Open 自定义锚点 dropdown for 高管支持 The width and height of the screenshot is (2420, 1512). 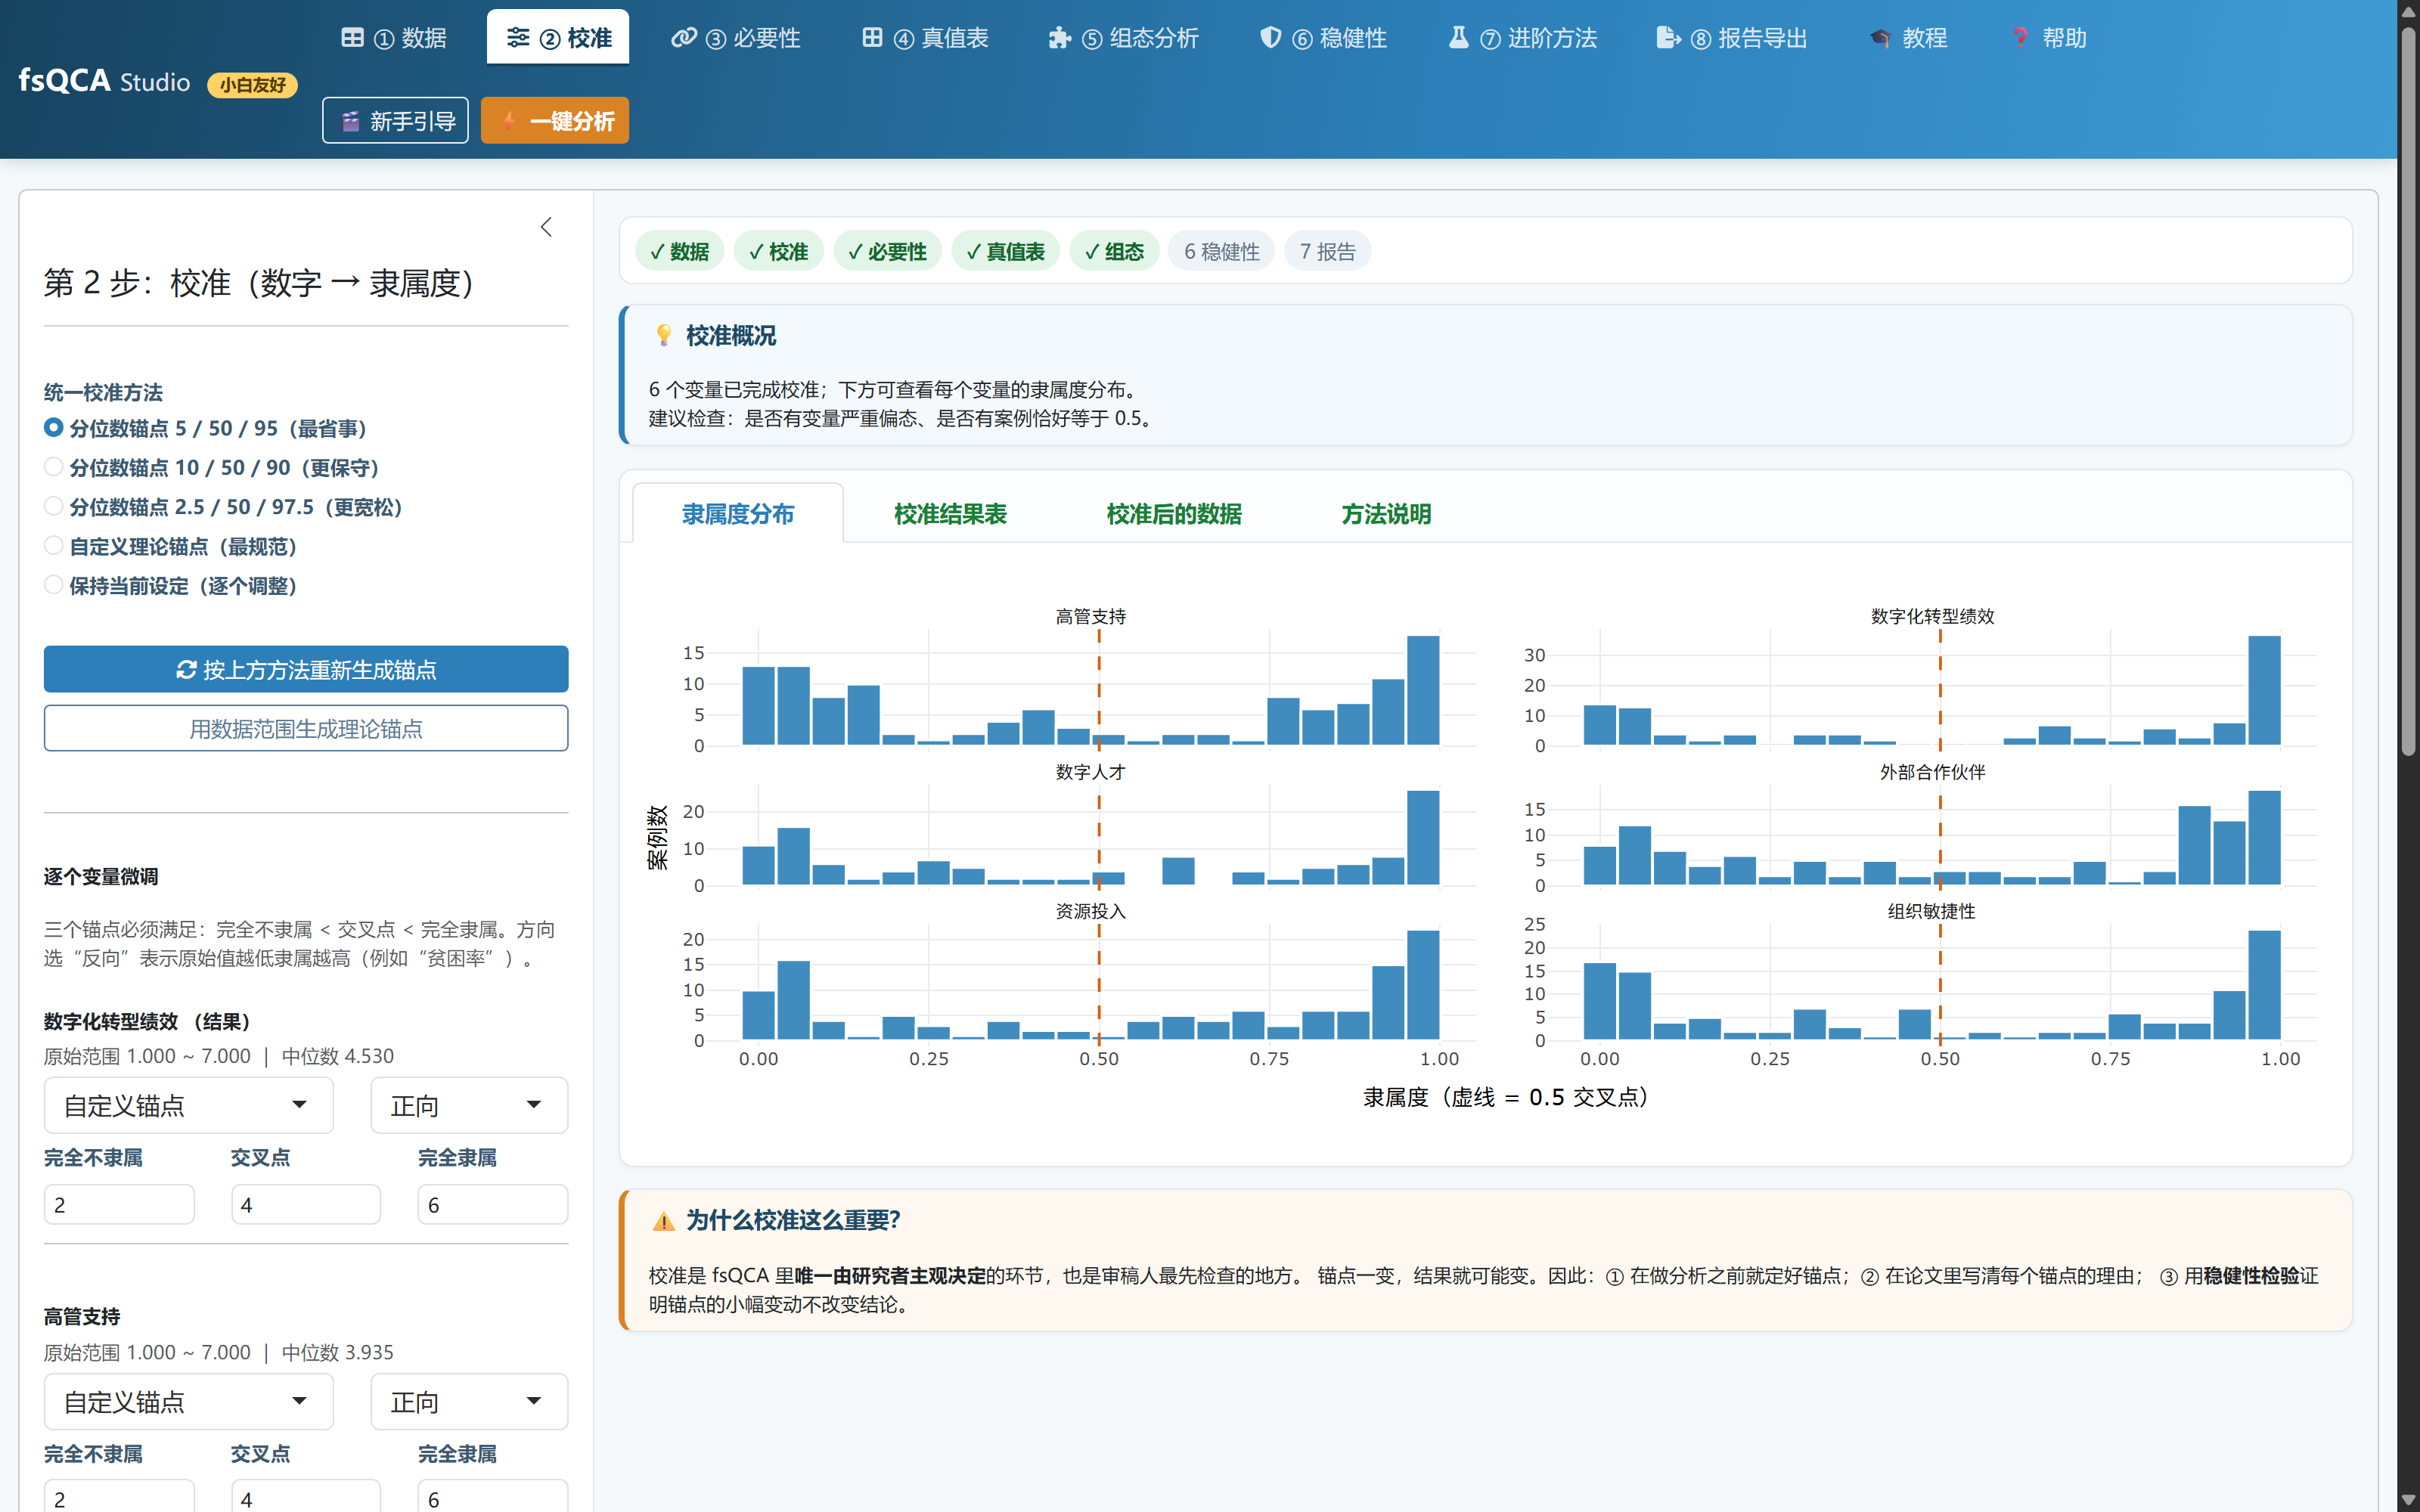[188, 1401]
